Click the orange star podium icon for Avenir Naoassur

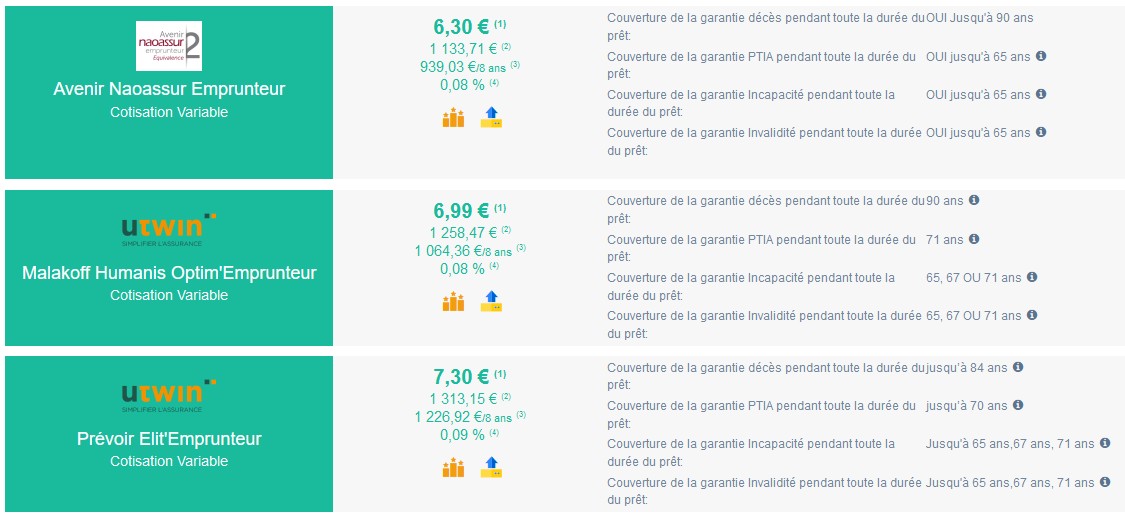tap(453, 118)
